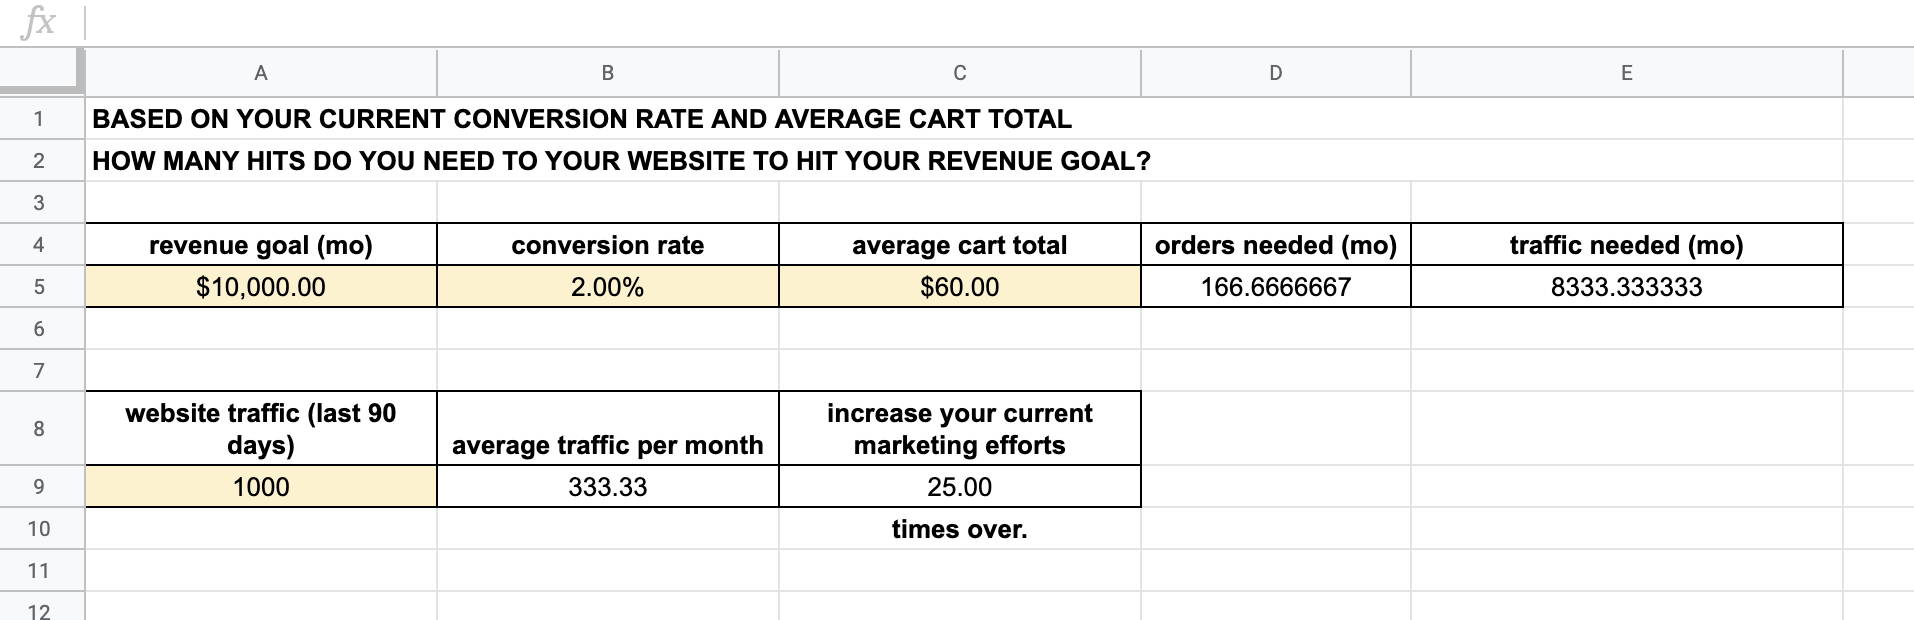Select row 10 header

[x=39, y=529]
